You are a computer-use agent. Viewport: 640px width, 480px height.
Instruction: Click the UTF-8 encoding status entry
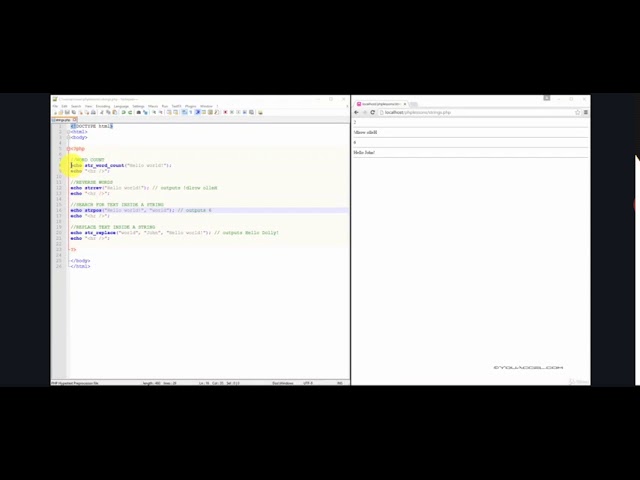(x=308, y=383)
